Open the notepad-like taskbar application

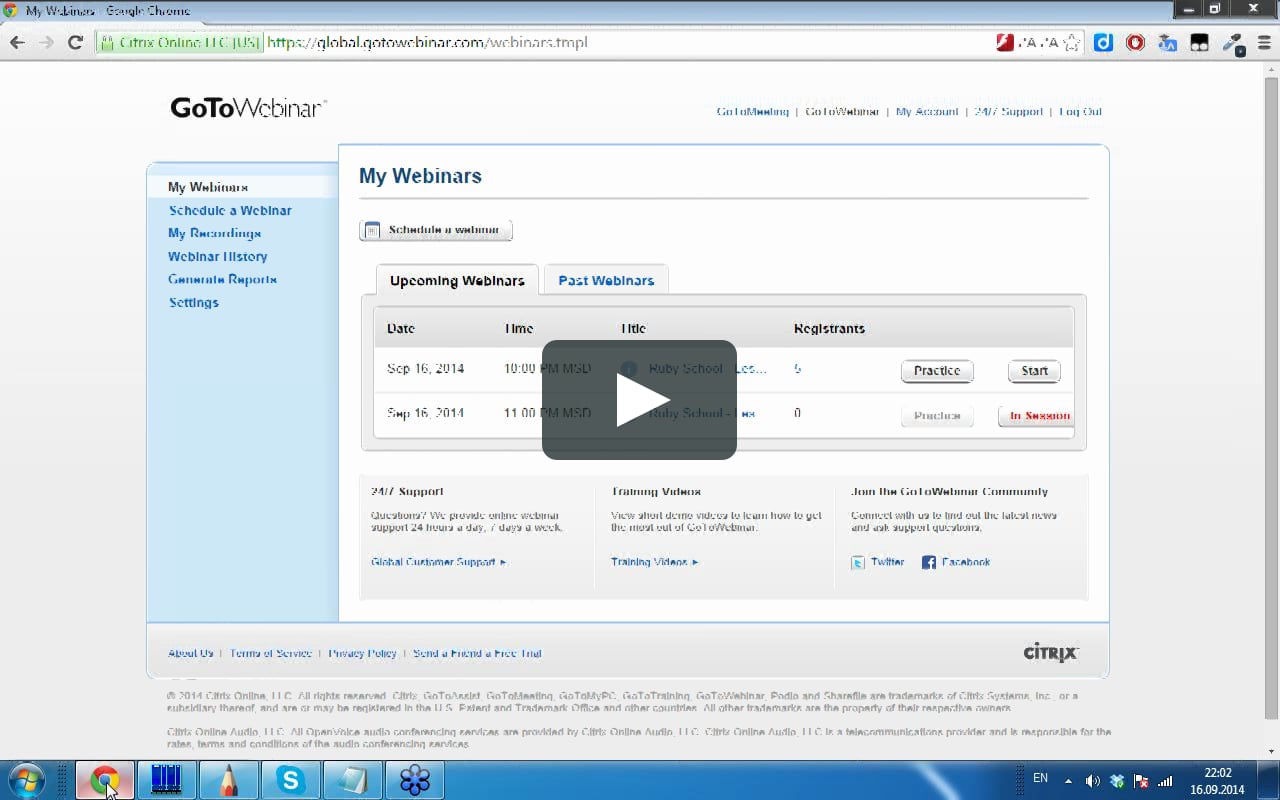click(352, 780)
